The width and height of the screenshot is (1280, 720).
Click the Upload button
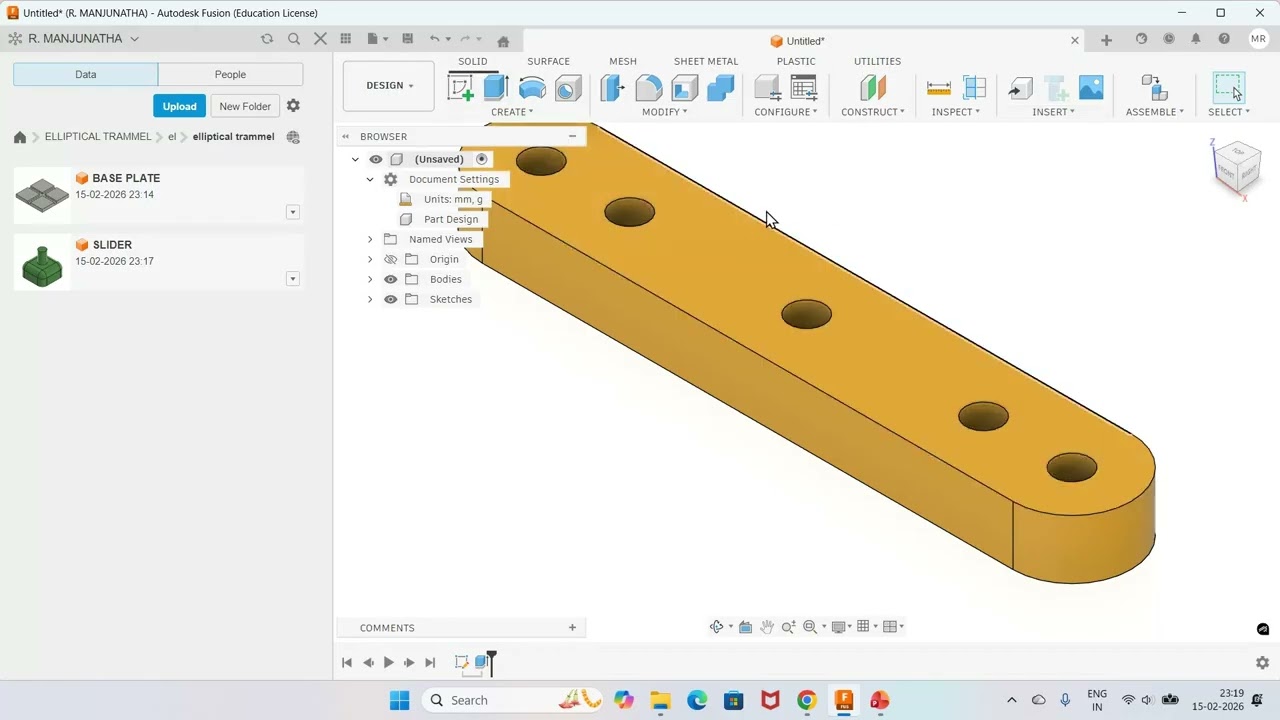pos(180,106)
